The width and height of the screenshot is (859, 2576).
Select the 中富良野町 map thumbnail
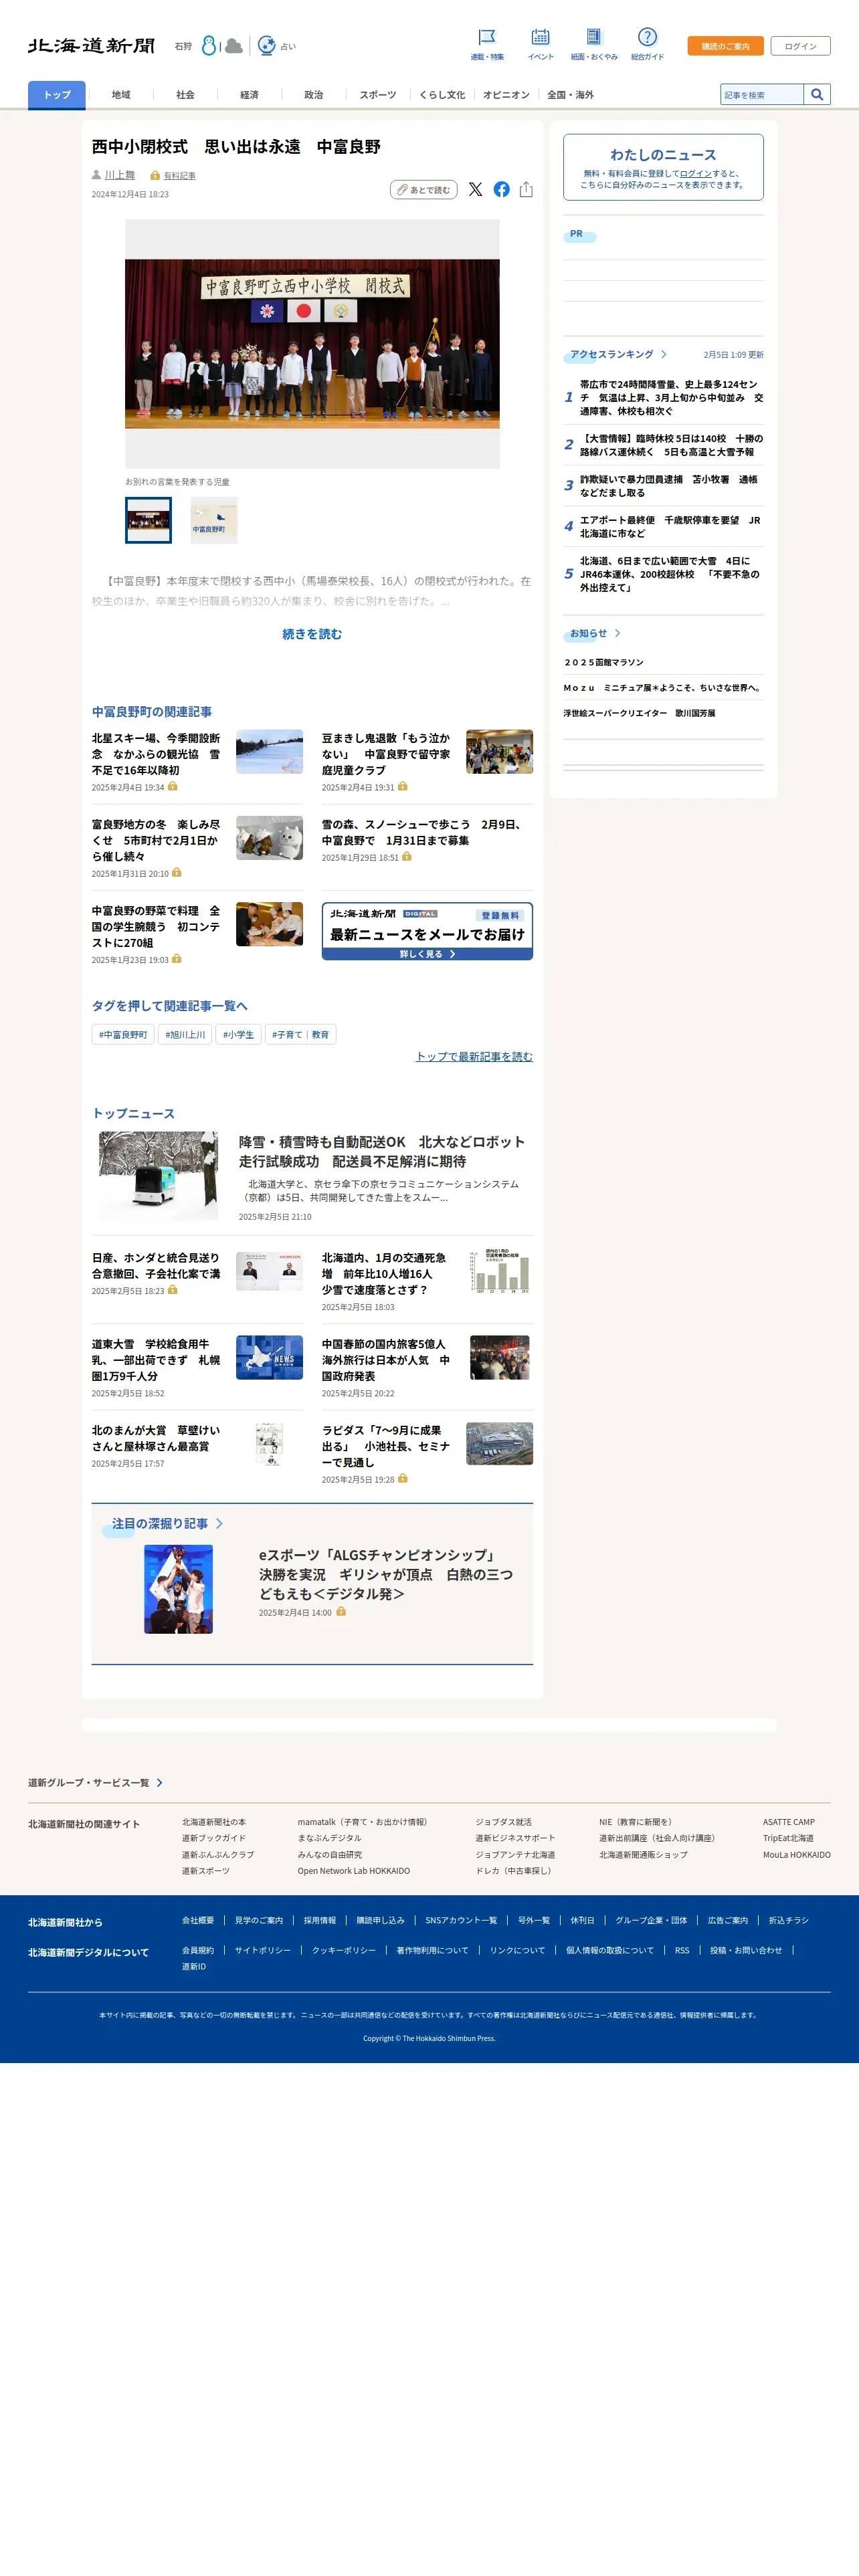(214, 520)
